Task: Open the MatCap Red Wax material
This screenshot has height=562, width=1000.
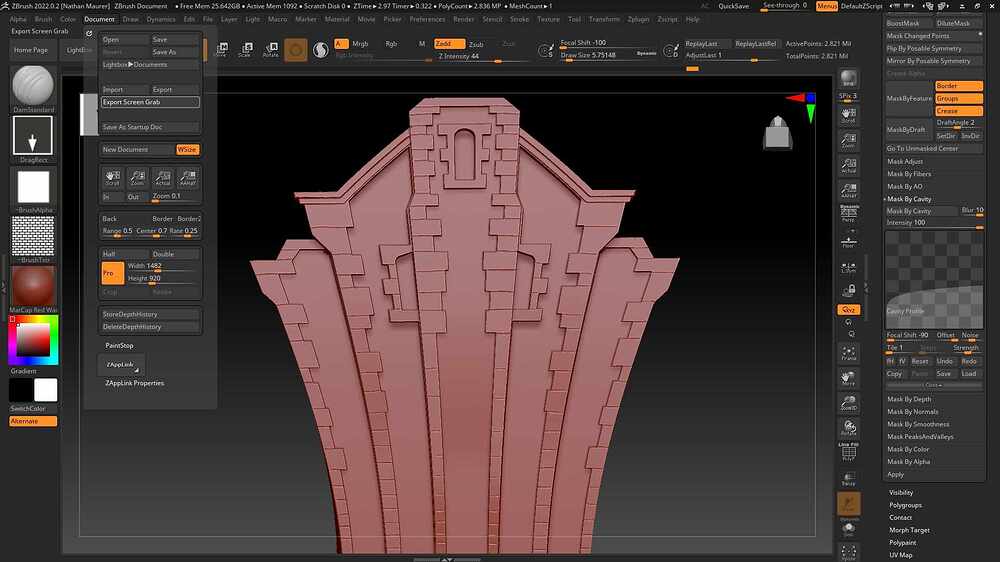Action: click(33, 286)
